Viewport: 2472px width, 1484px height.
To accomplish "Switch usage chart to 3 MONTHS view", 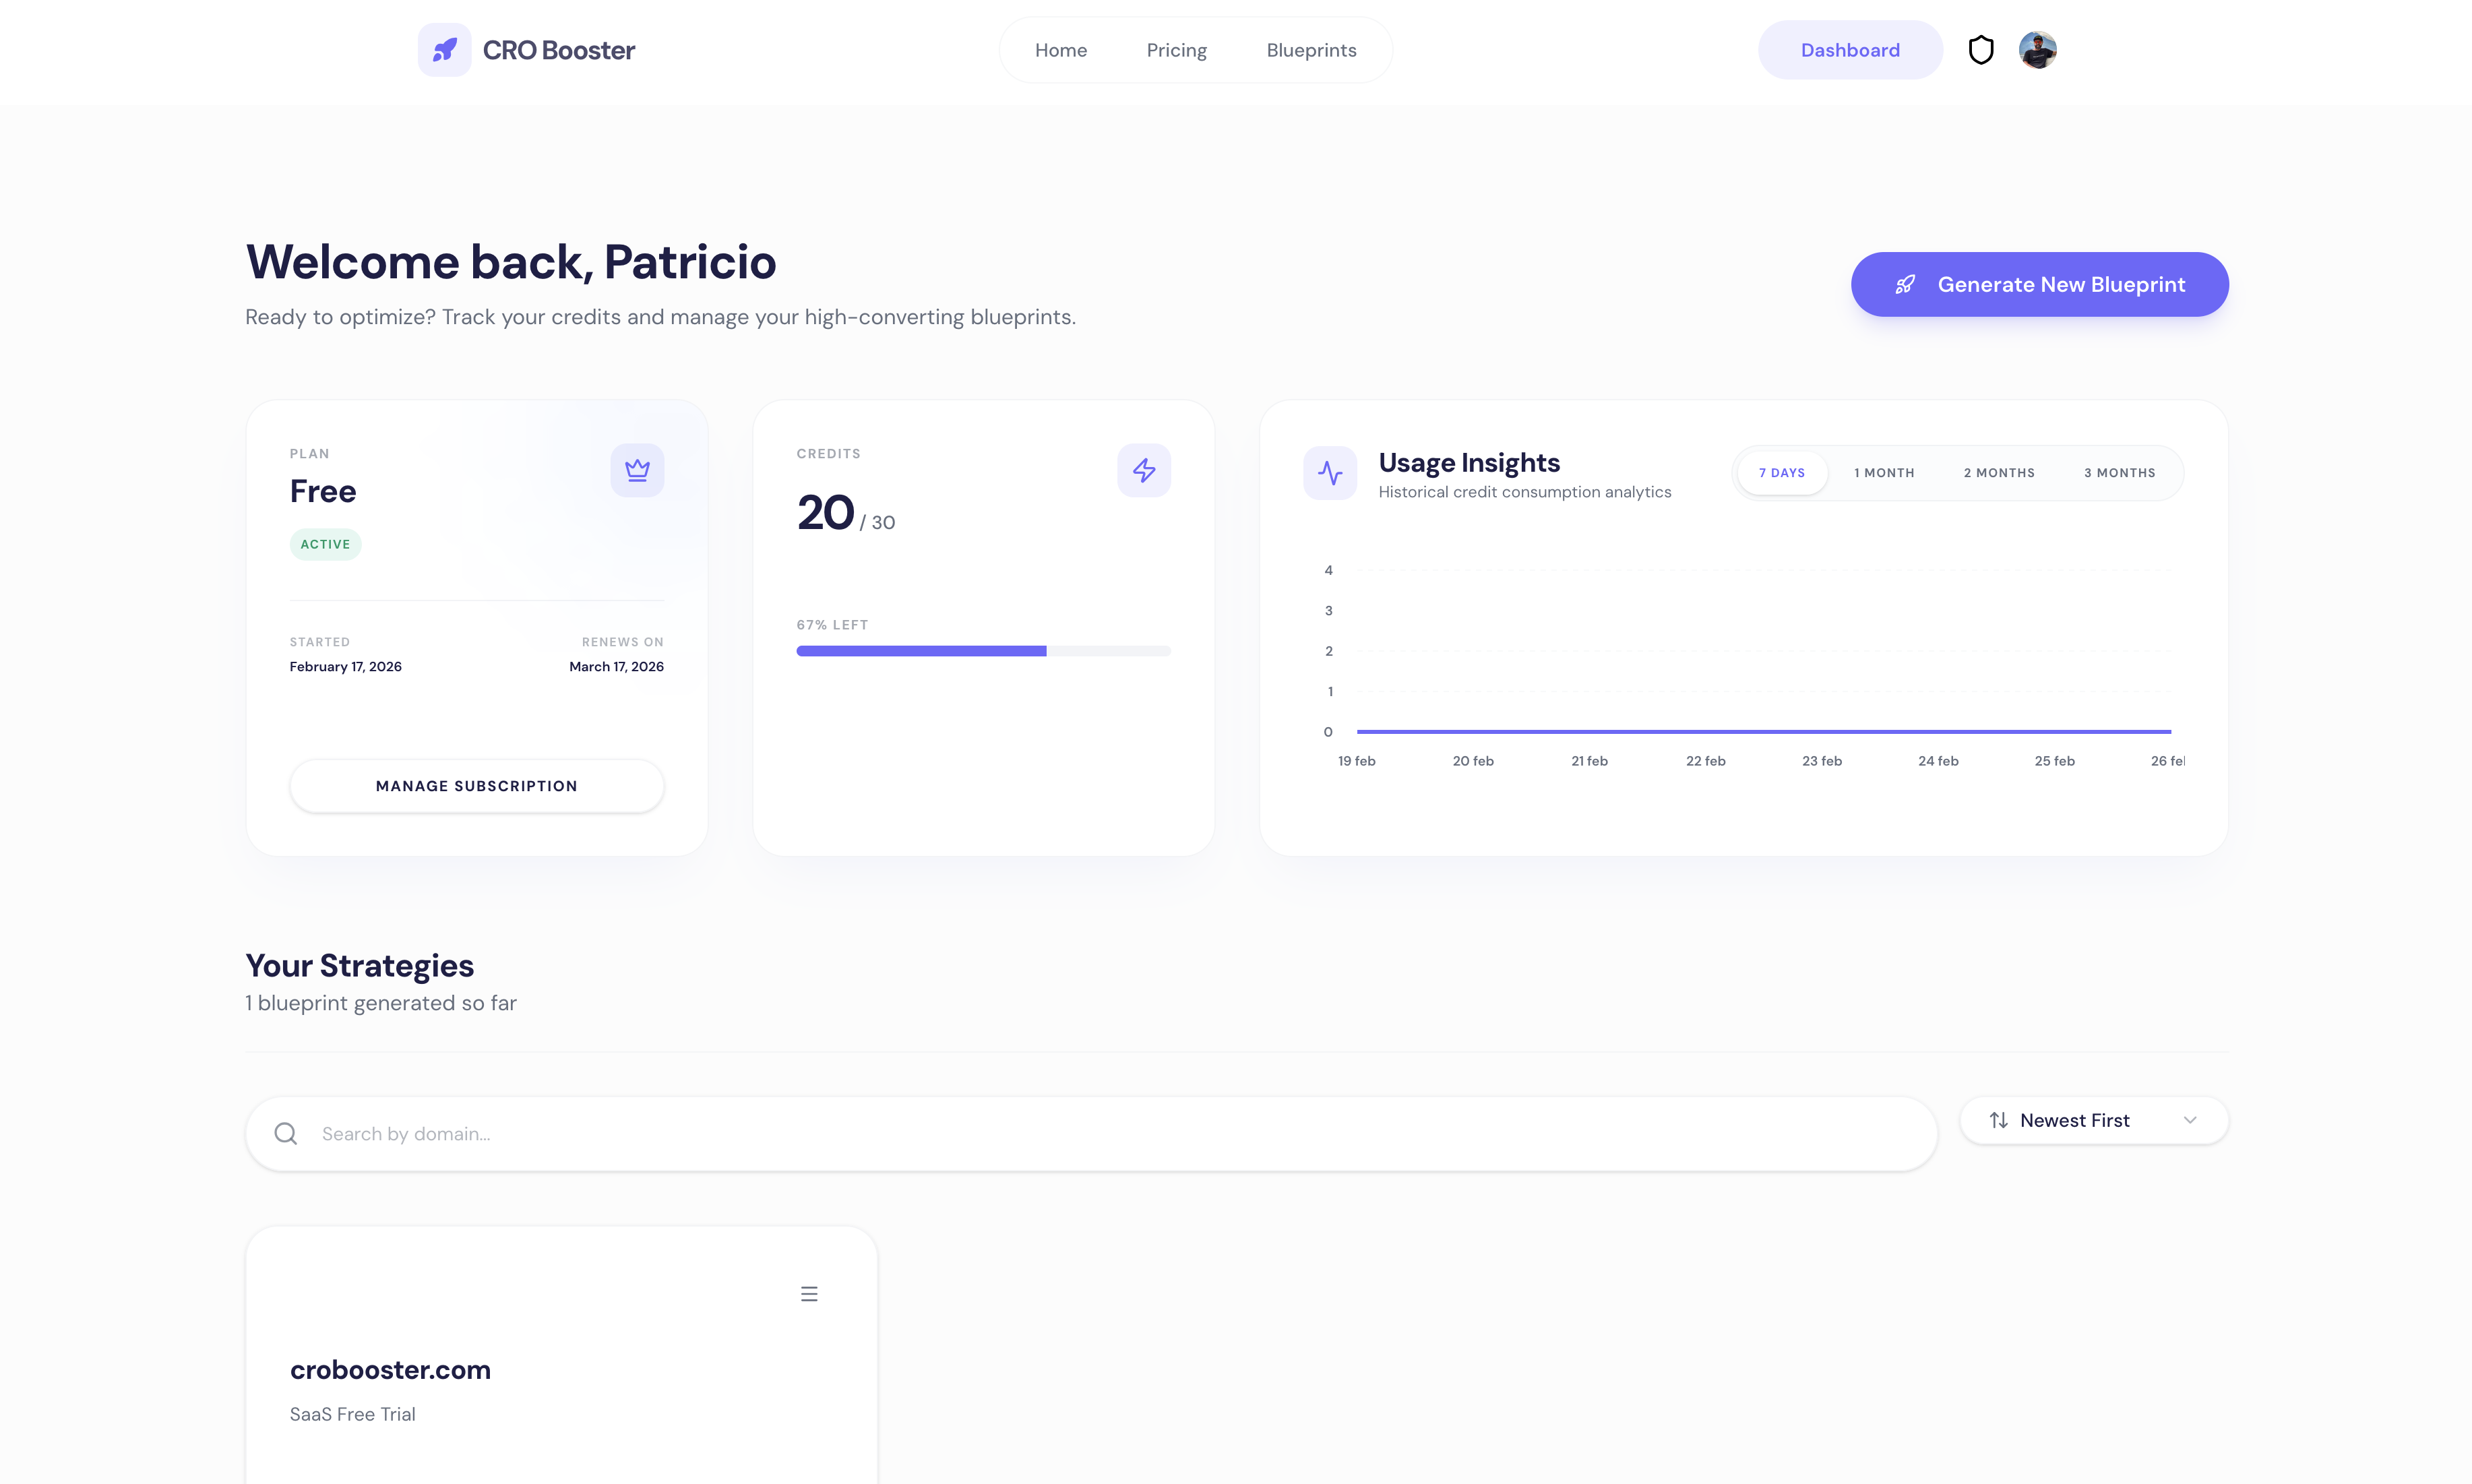I will [x=2119, y=472].
